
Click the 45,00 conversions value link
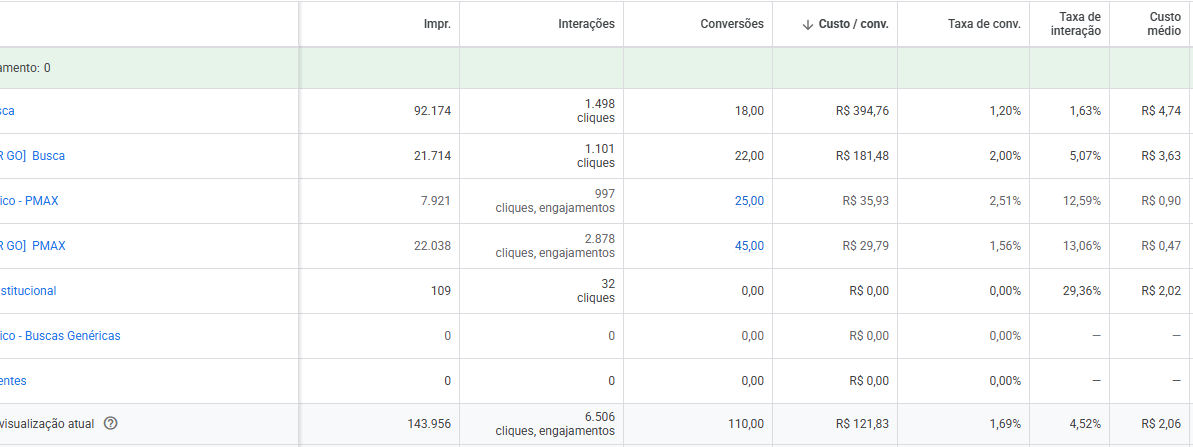click(x=749, y=246)
